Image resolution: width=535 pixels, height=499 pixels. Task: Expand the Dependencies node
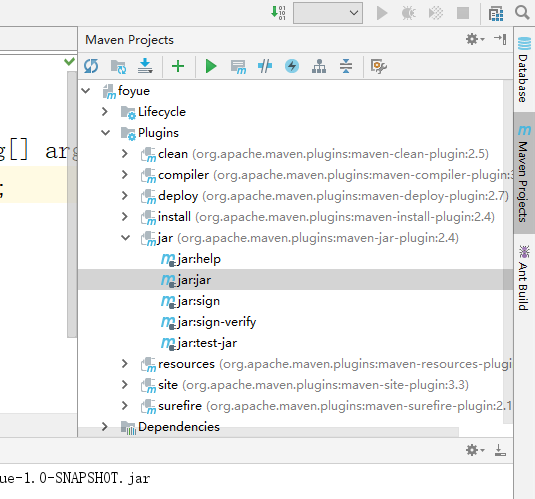tap(104, 427)
